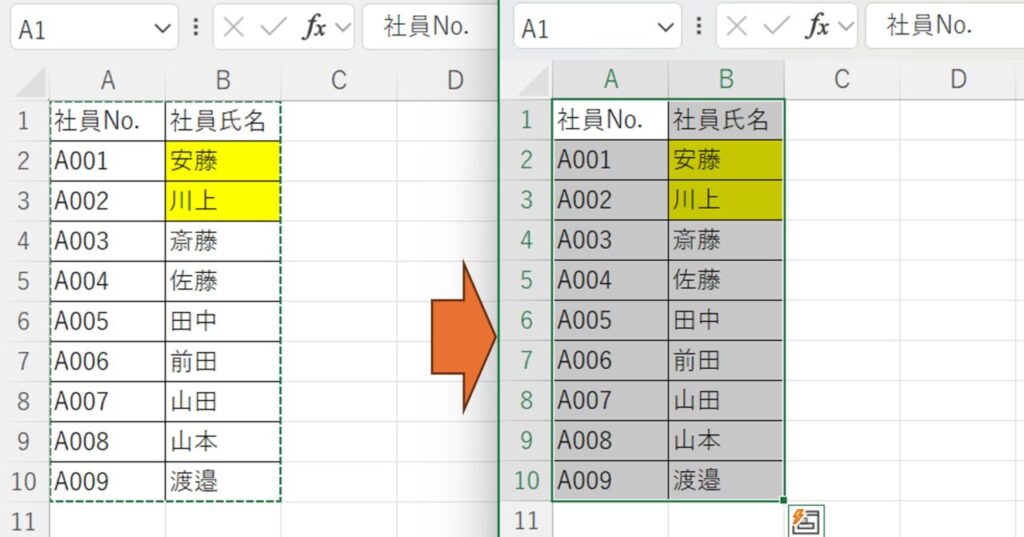Image resolution: width=1024 pixels, height=537 pixels.
Task: Click the Cancel X icon in right formula bar
Action: click(x=737, y=26)
